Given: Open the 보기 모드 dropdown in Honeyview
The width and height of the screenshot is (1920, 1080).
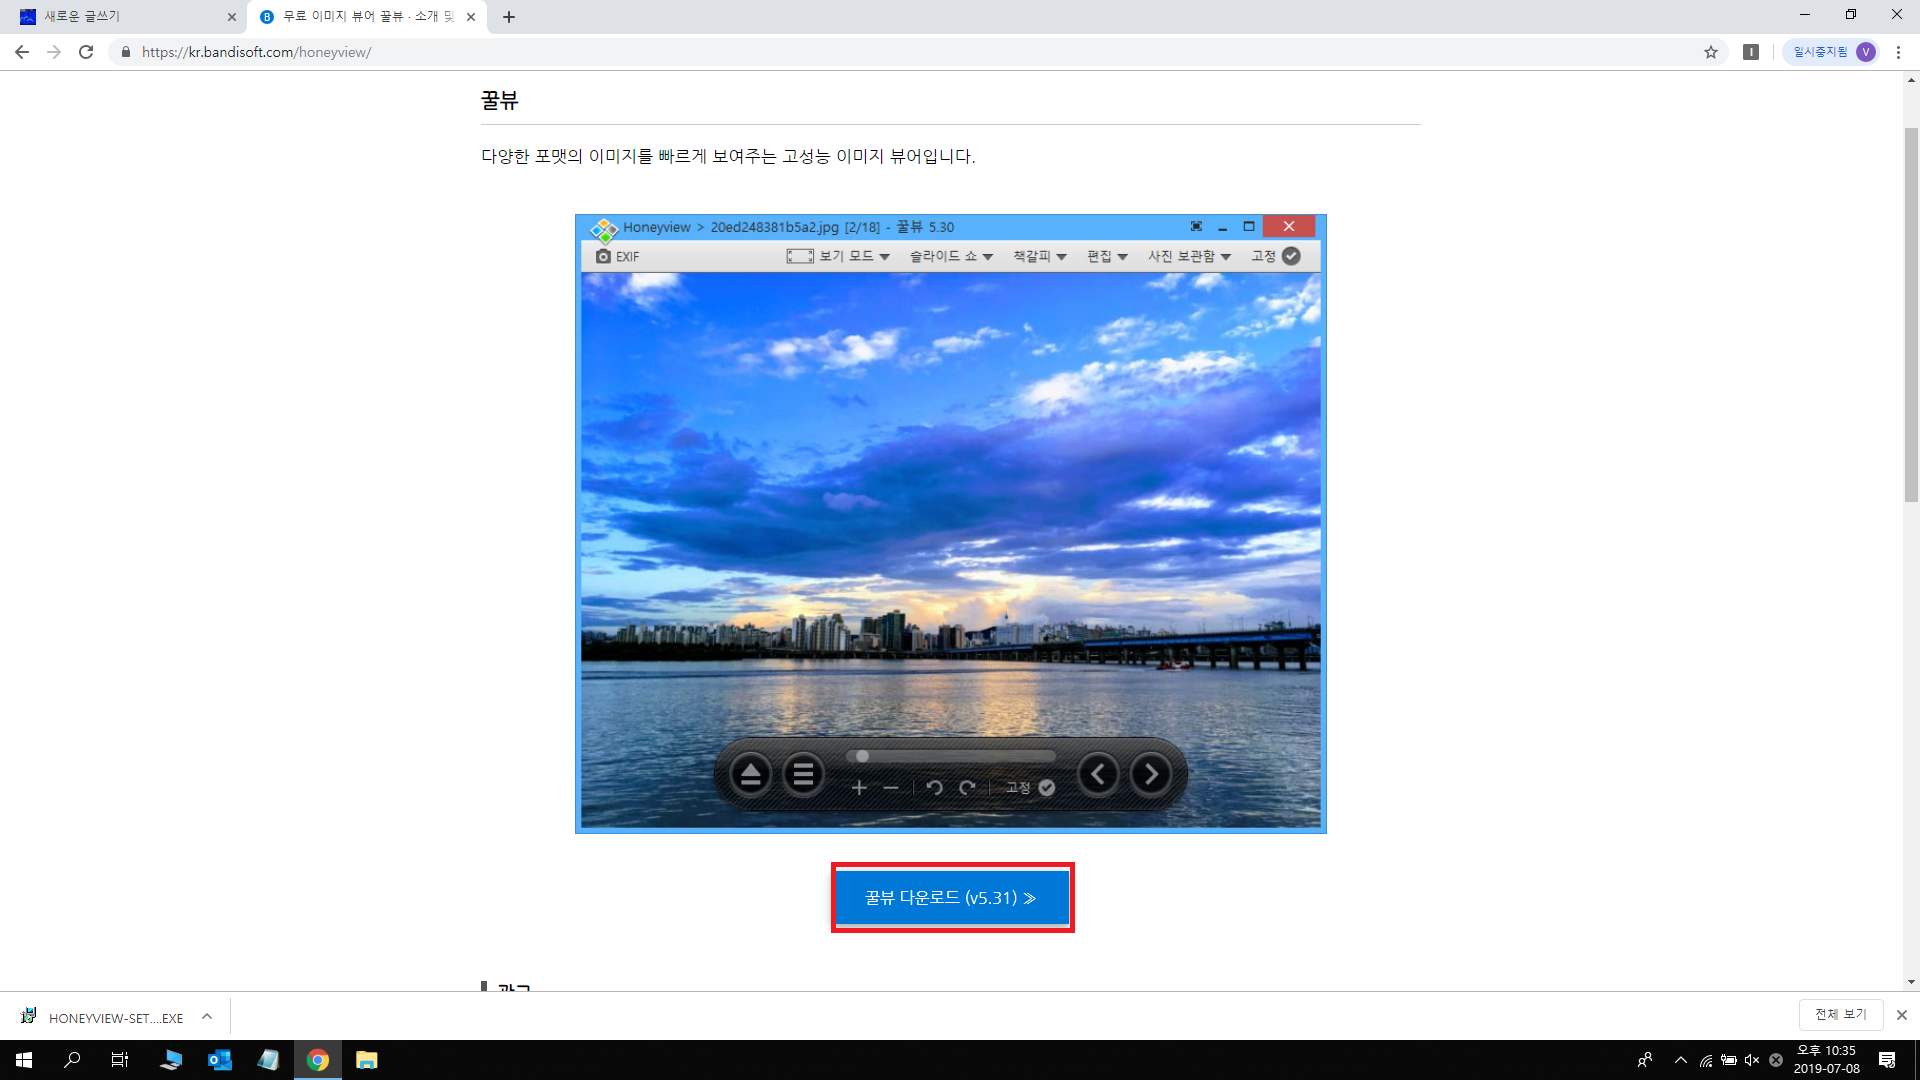Looking at the screenshot, I should tap(838, 256).
